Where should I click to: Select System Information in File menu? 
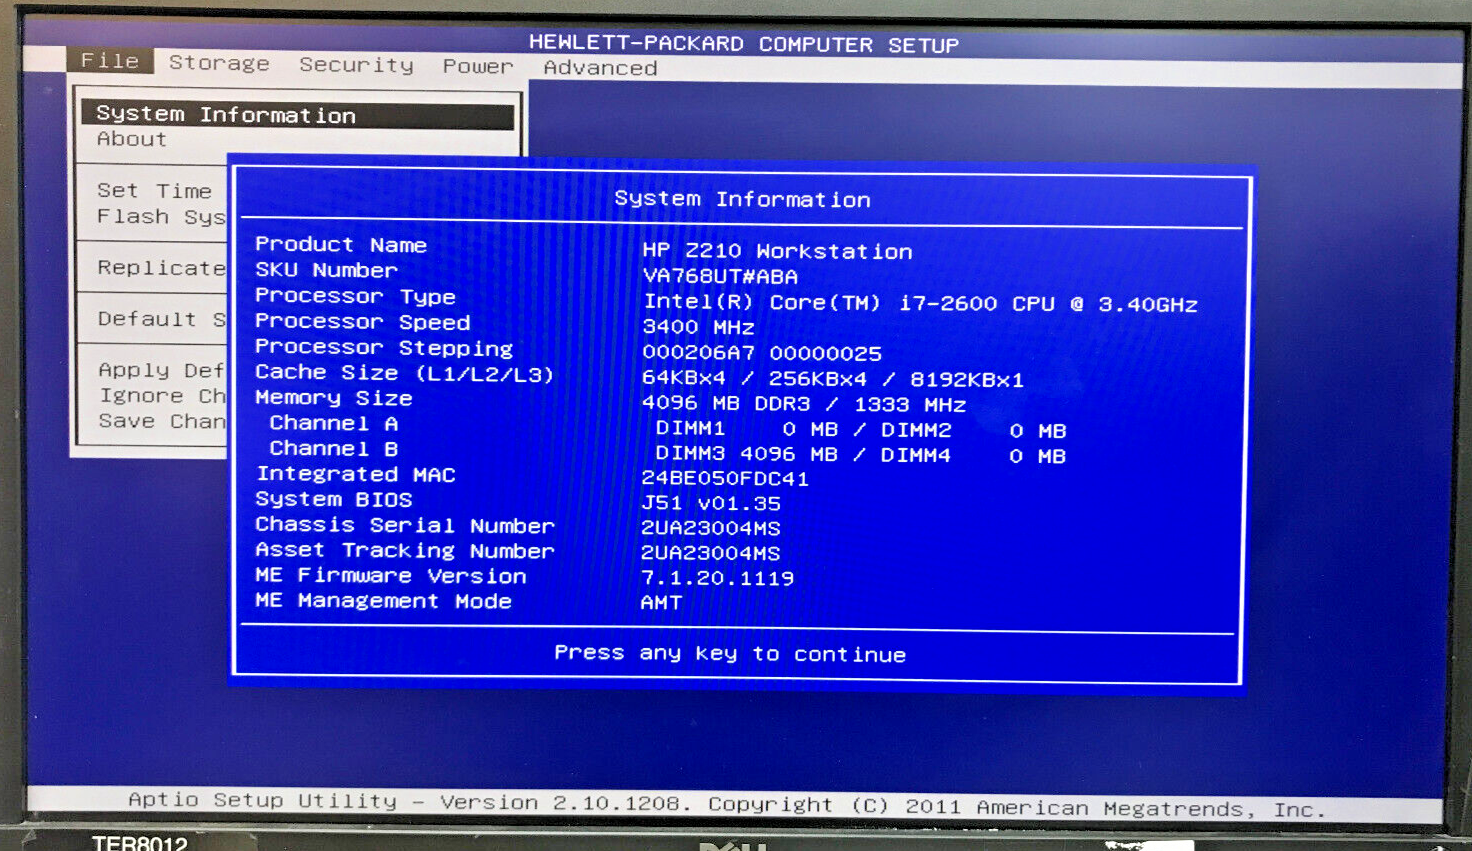pyautogui.click(x=298, y=115)
